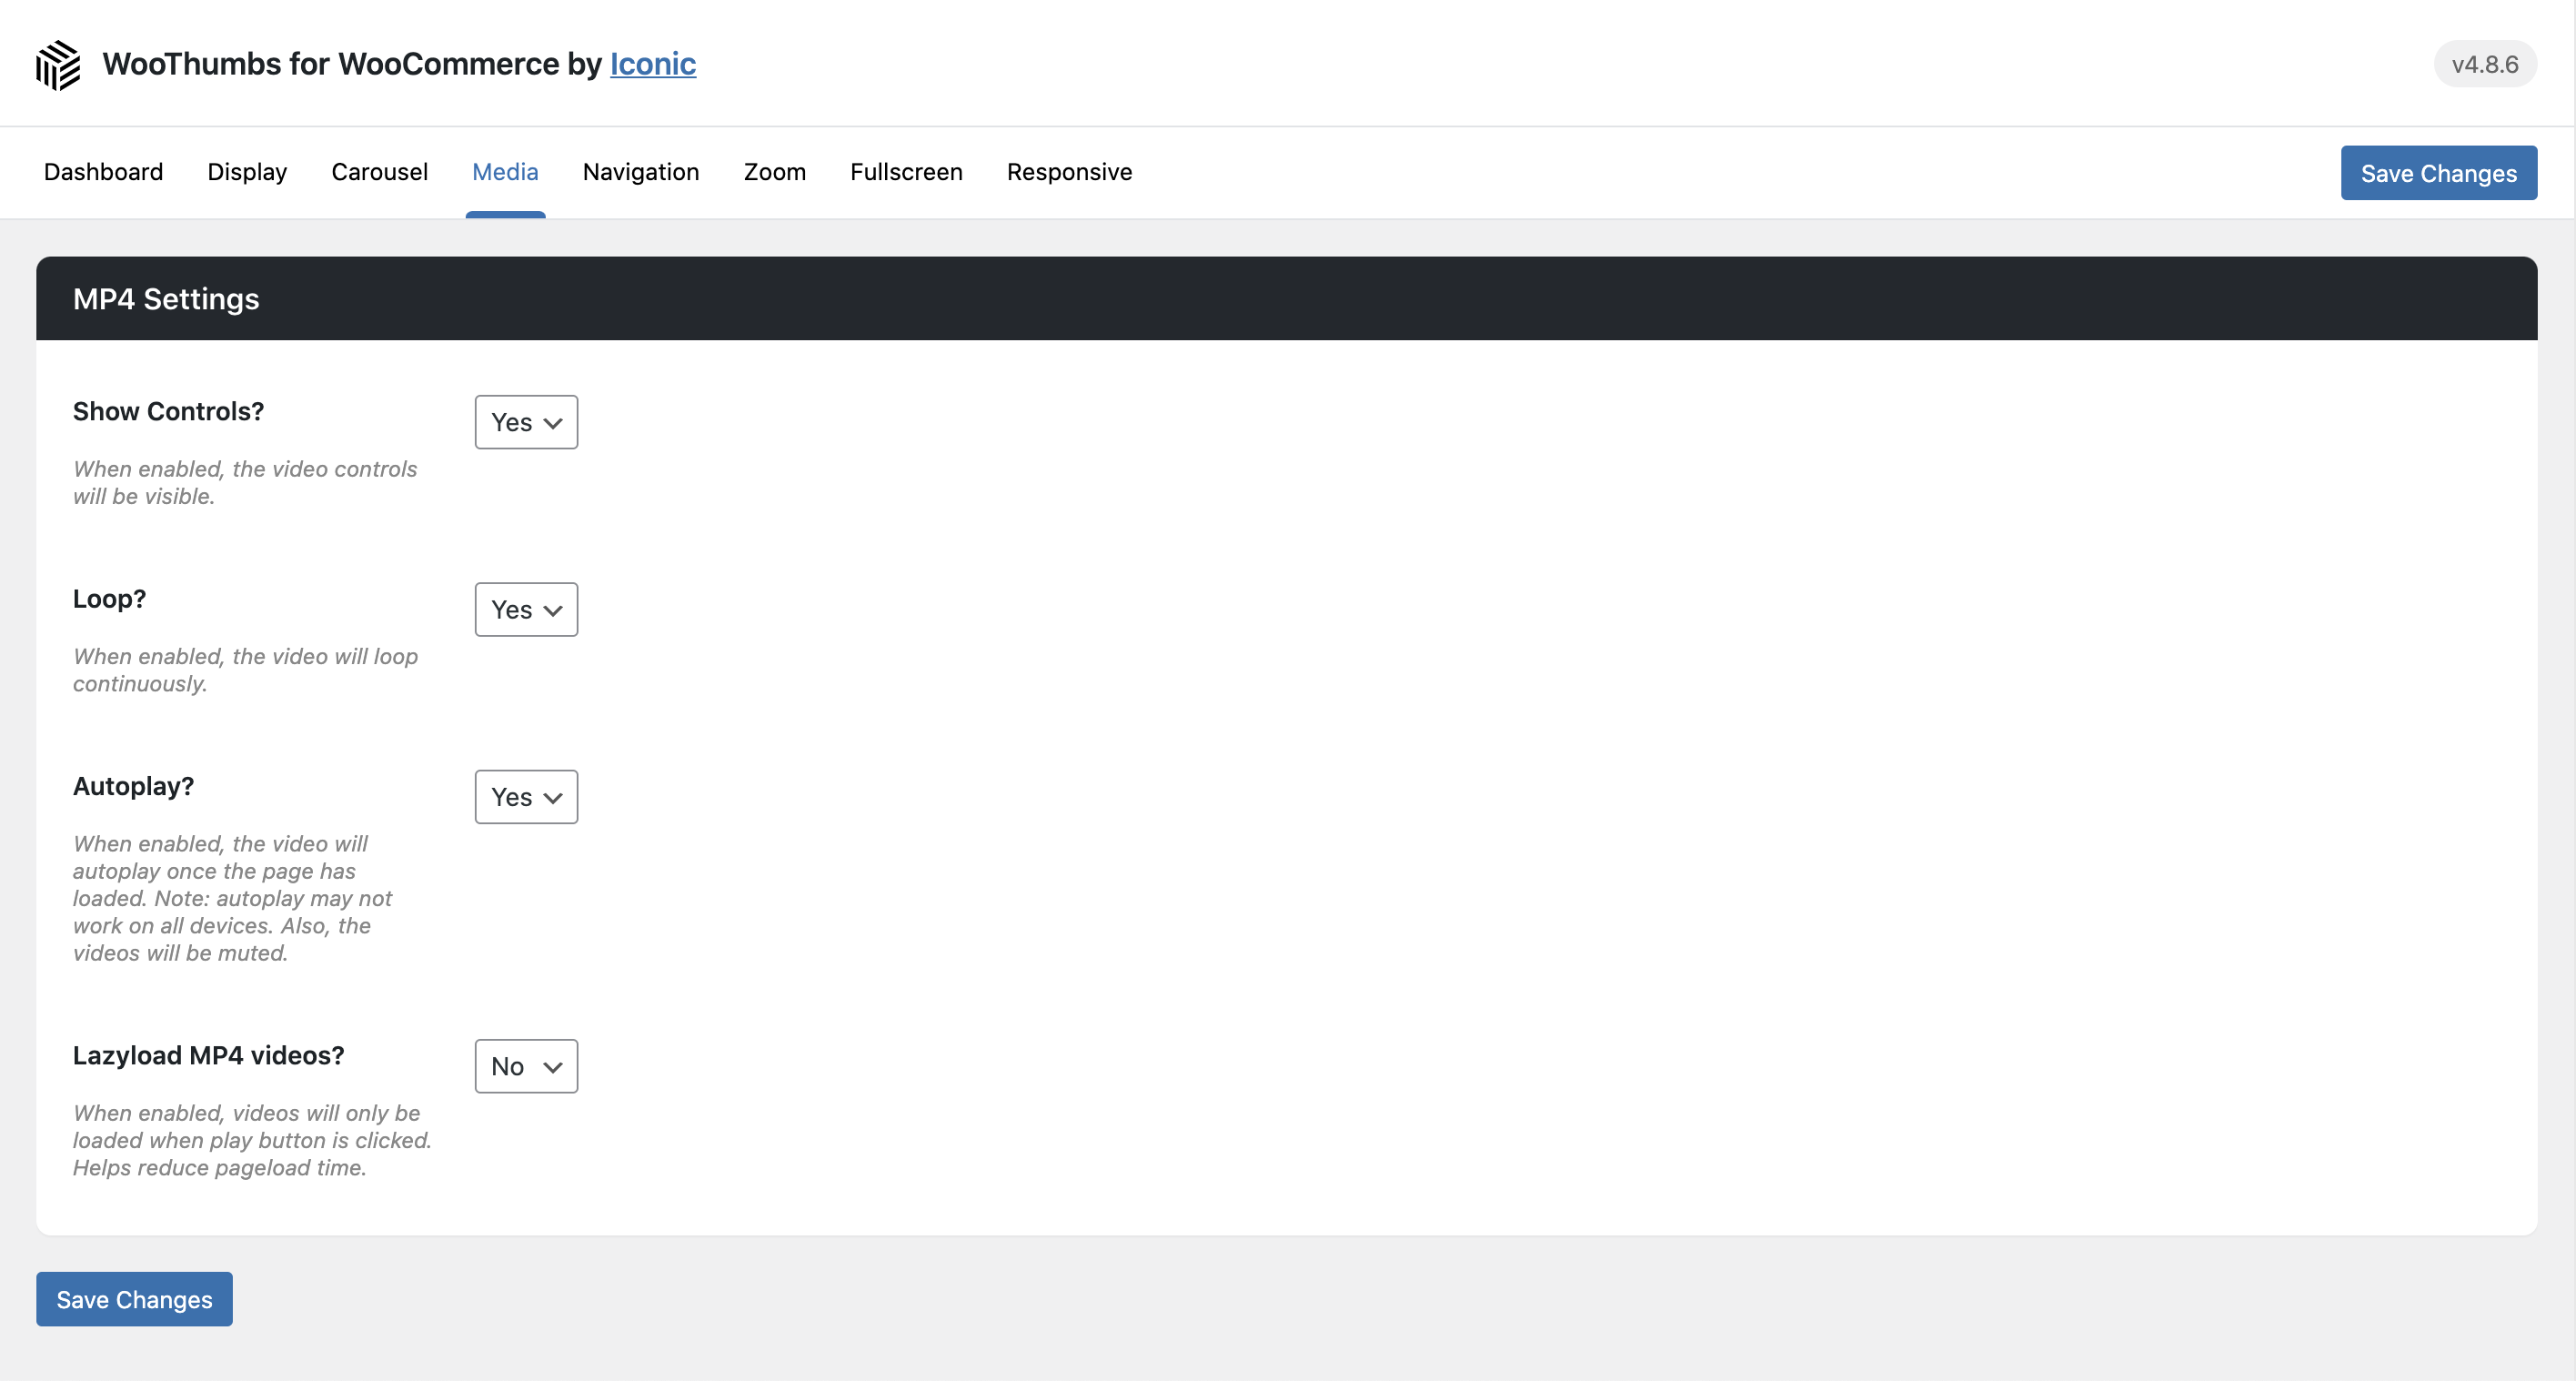Click the "WooThumbs for WooCommerce by" title text
Screen dimensions: 2576x1381
[352, 64]
